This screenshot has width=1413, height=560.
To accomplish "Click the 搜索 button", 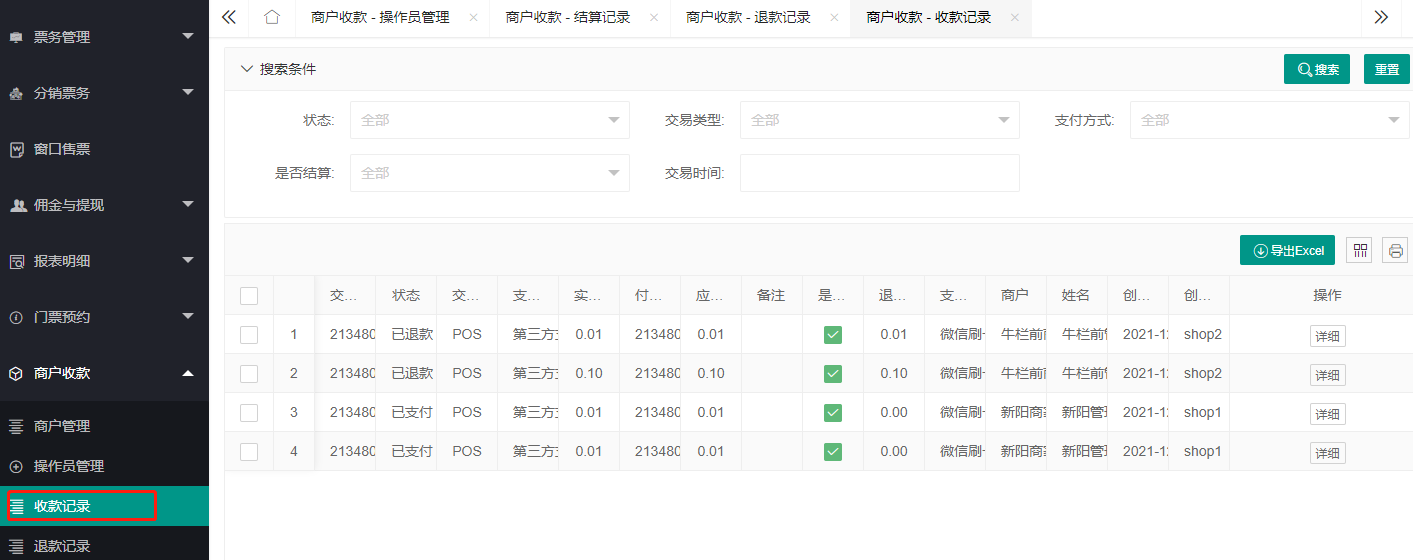I will 1316,70.
